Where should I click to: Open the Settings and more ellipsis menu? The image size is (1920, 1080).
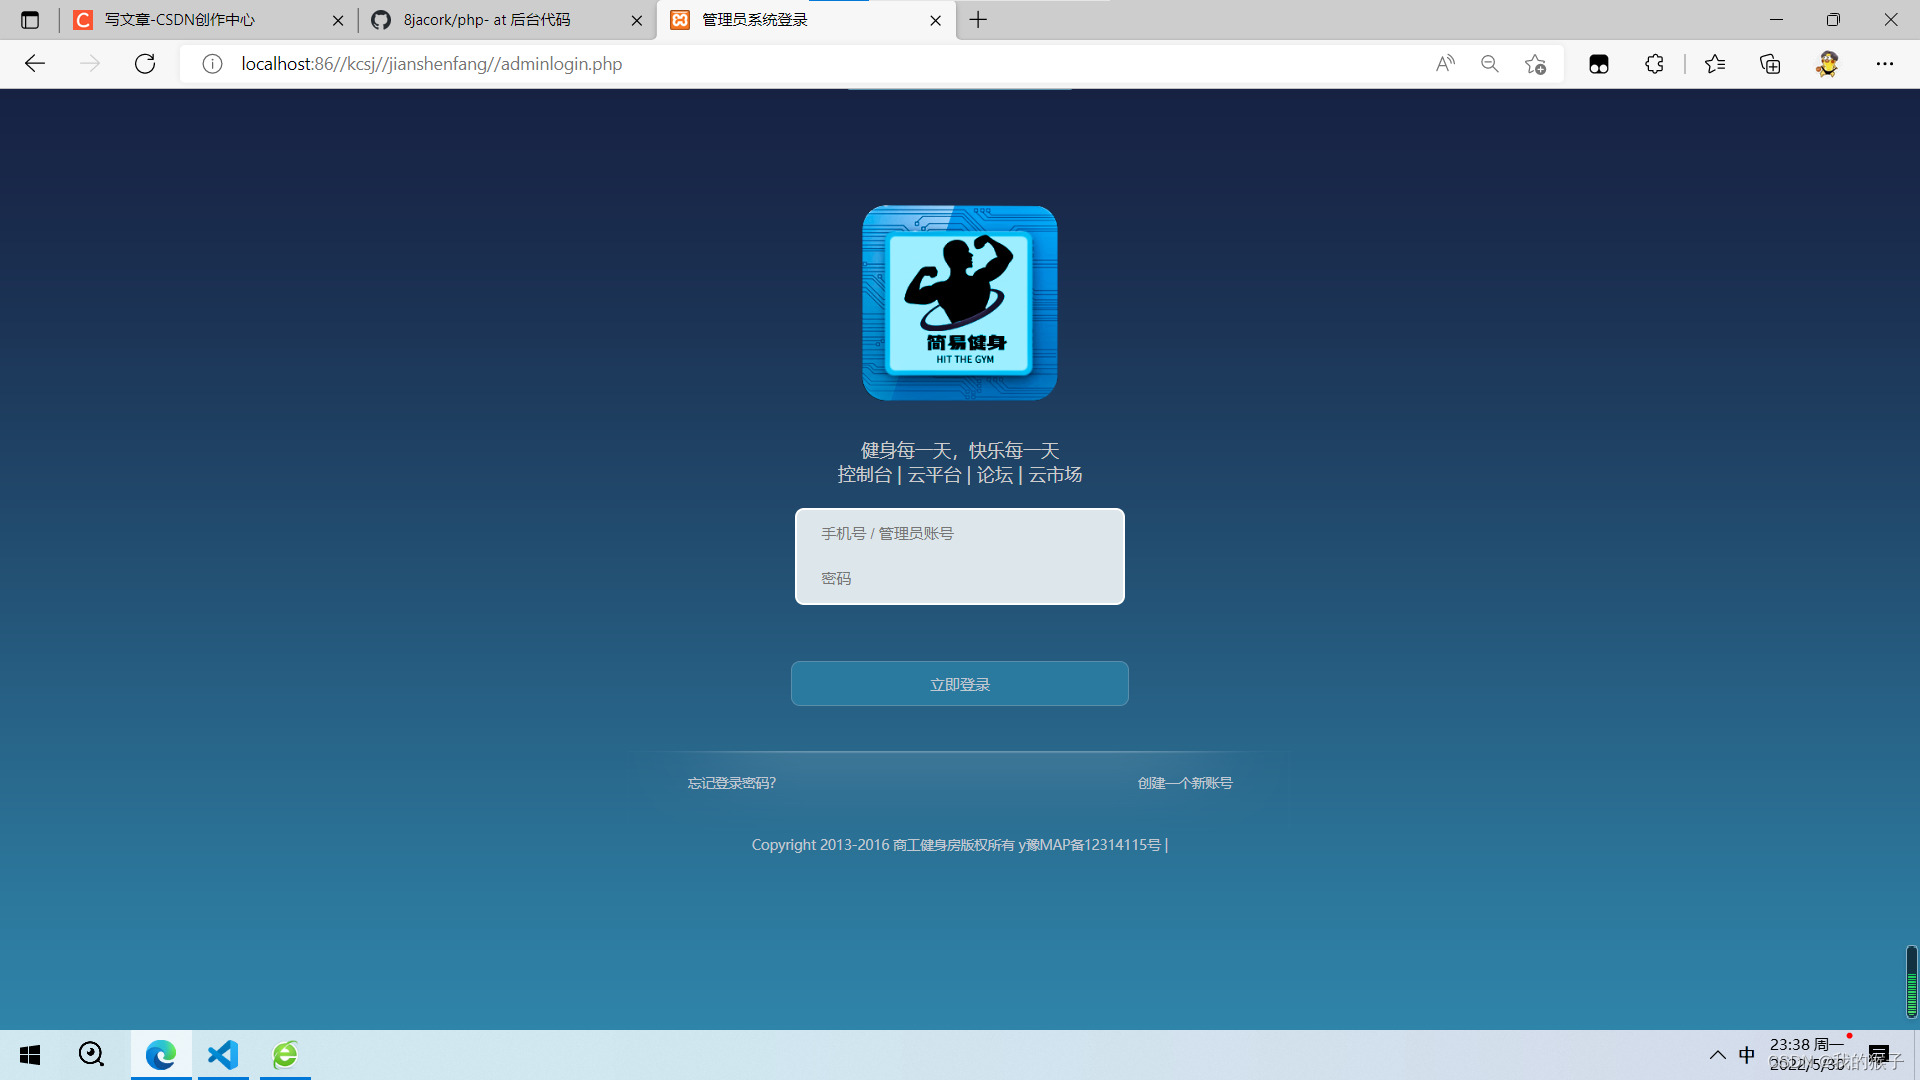[1885, 64]
